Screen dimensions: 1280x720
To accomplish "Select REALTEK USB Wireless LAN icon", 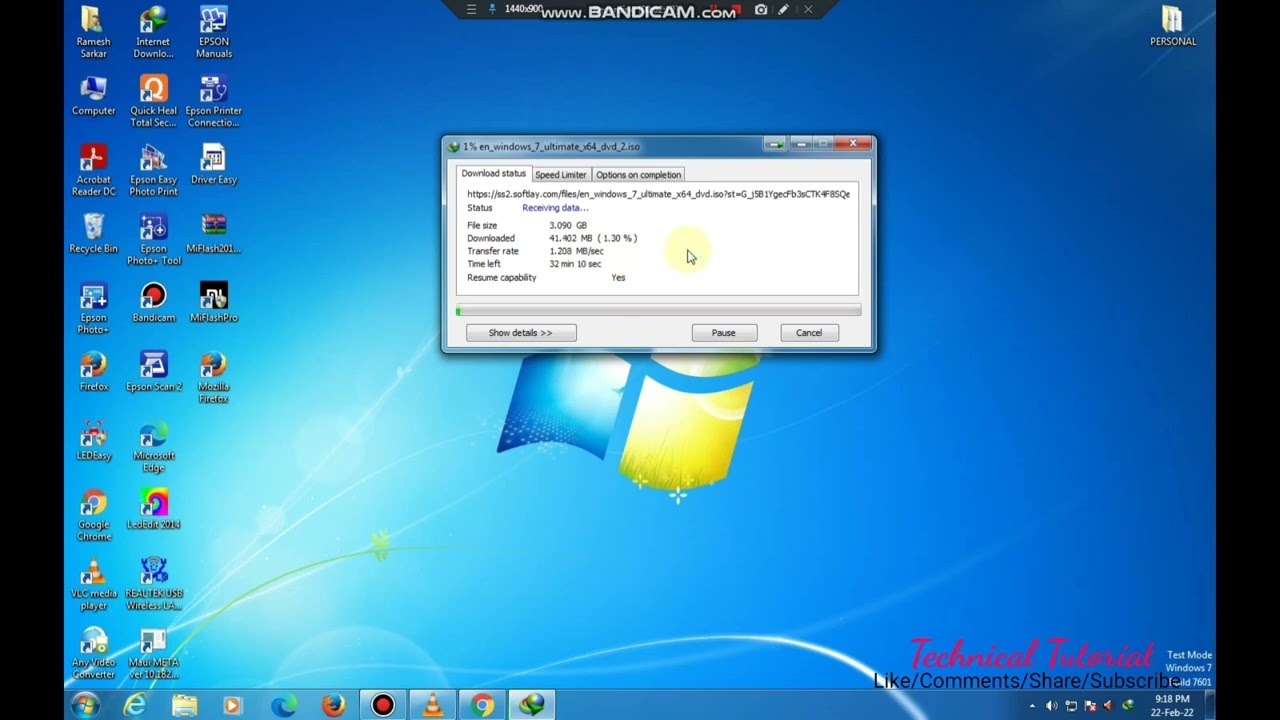I will pos(153,584).
